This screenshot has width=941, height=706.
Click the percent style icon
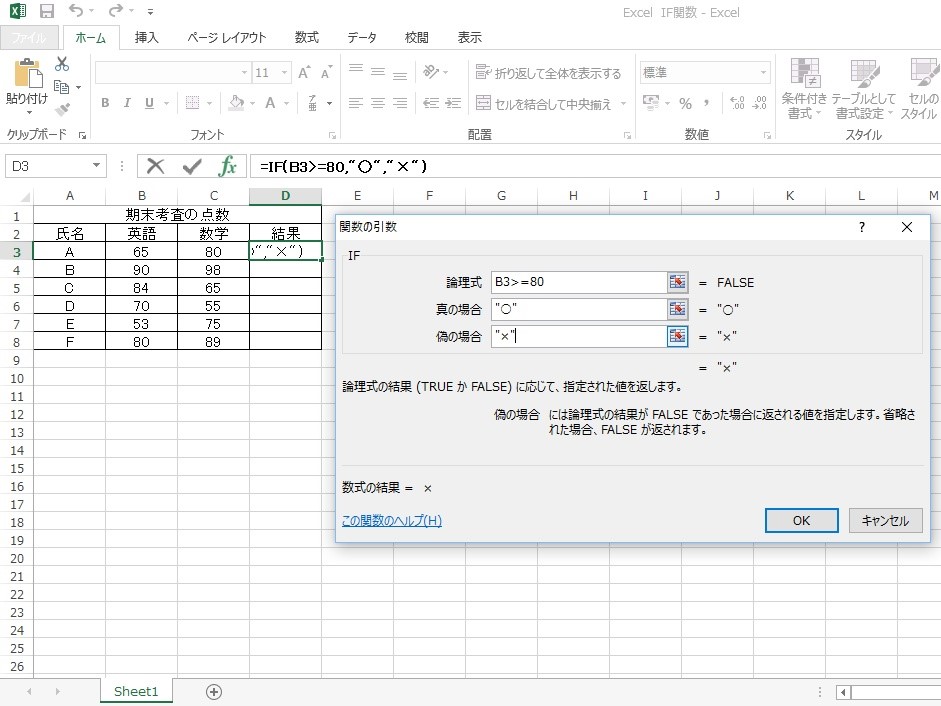[685, 103]
